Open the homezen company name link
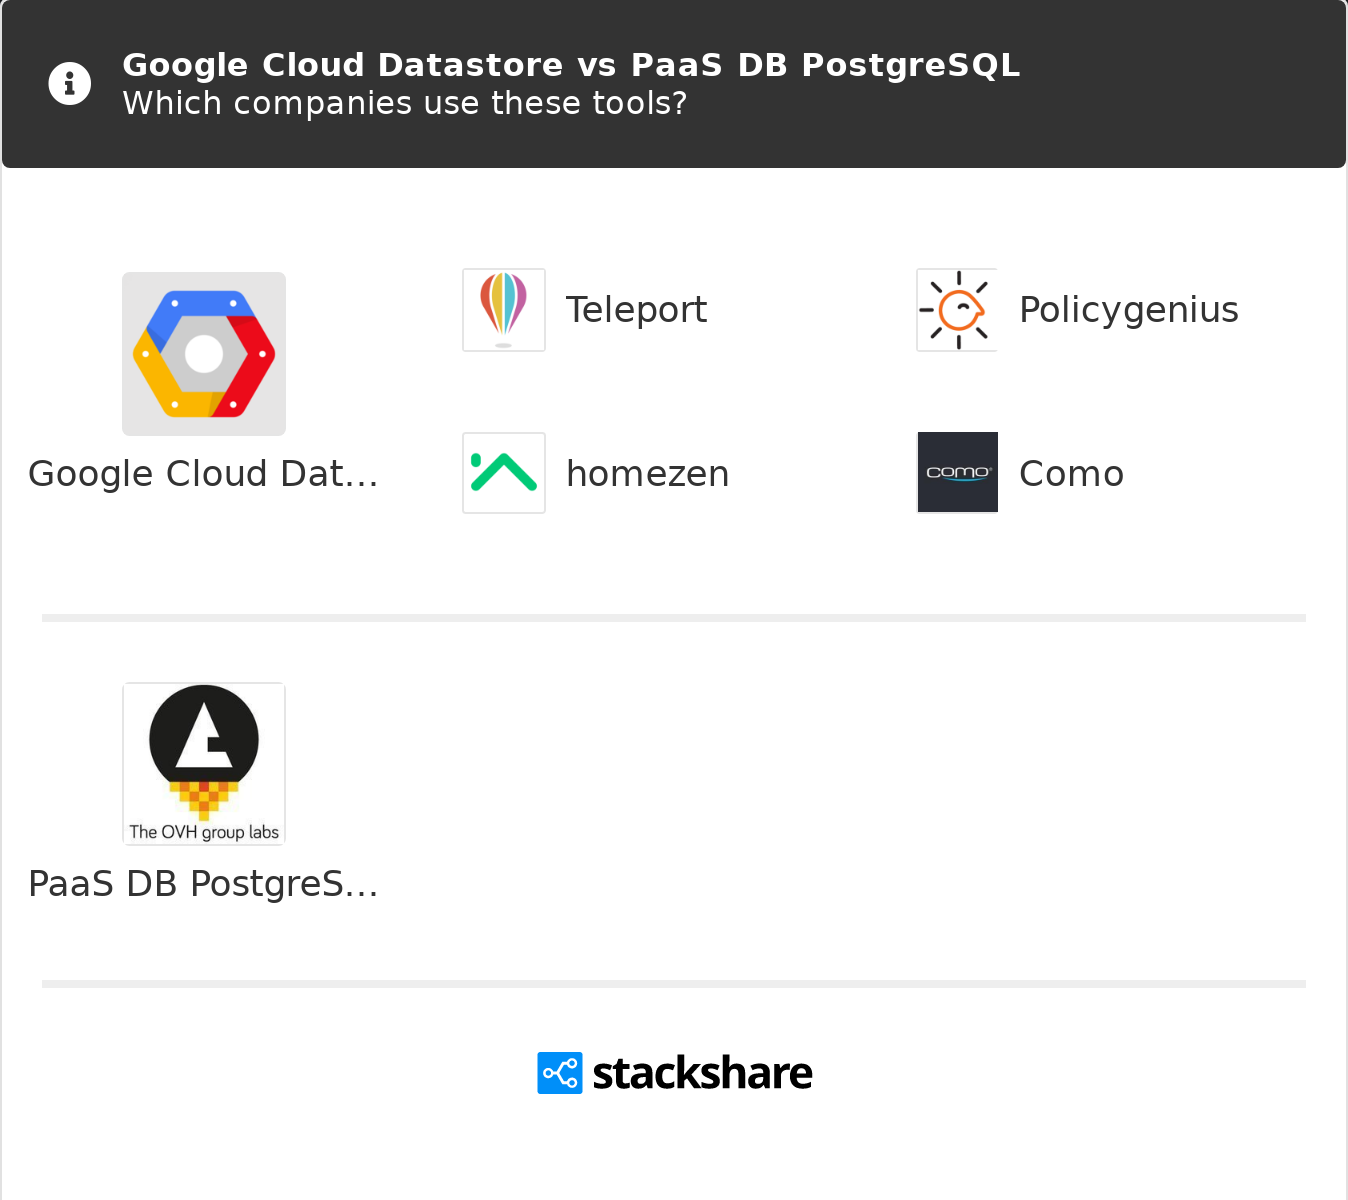Image resolution: width=1348 pixels, height=1200 pixels. pyautogui.click(x=647, y=474)
